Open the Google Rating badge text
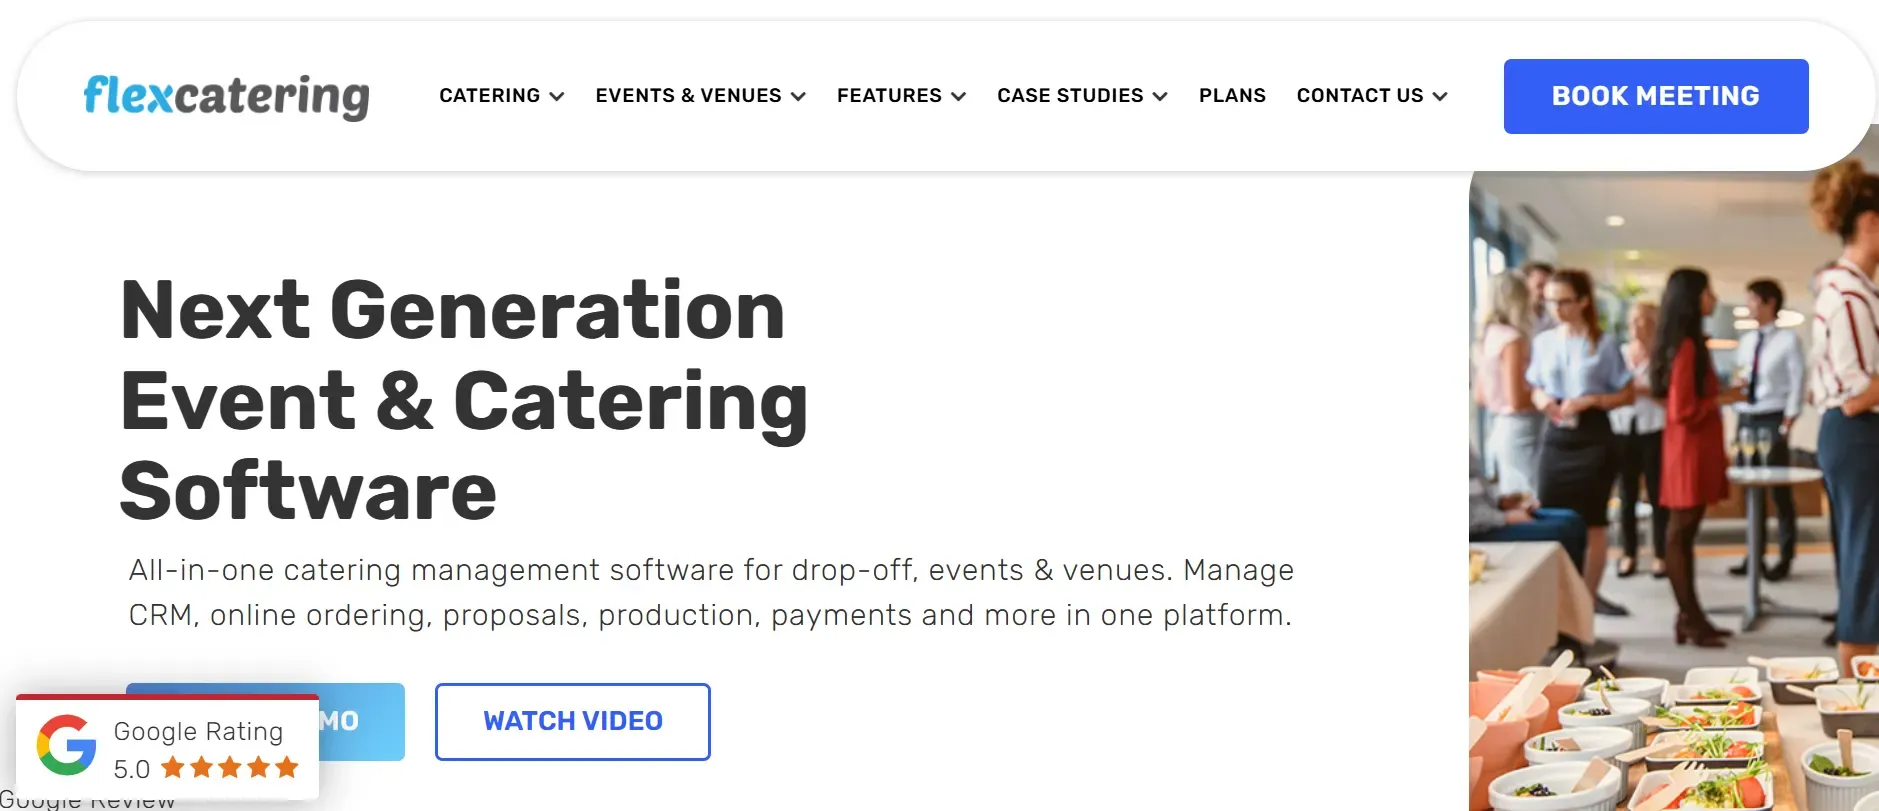 [198, 731]
